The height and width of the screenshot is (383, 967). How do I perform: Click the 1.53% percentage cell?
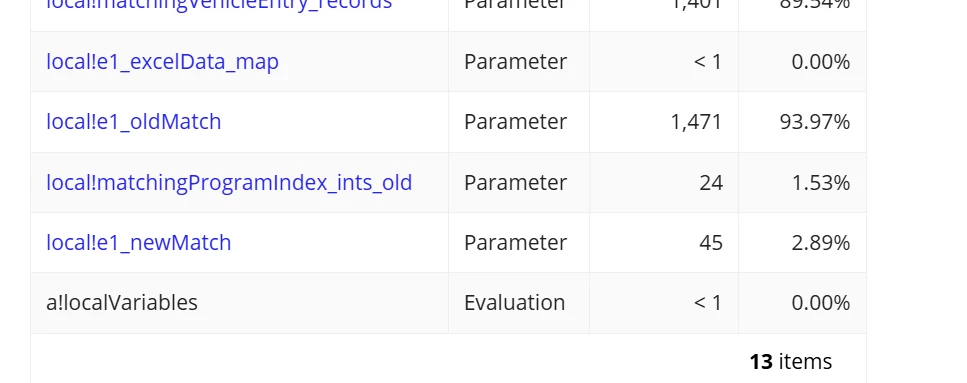(820, 183)
